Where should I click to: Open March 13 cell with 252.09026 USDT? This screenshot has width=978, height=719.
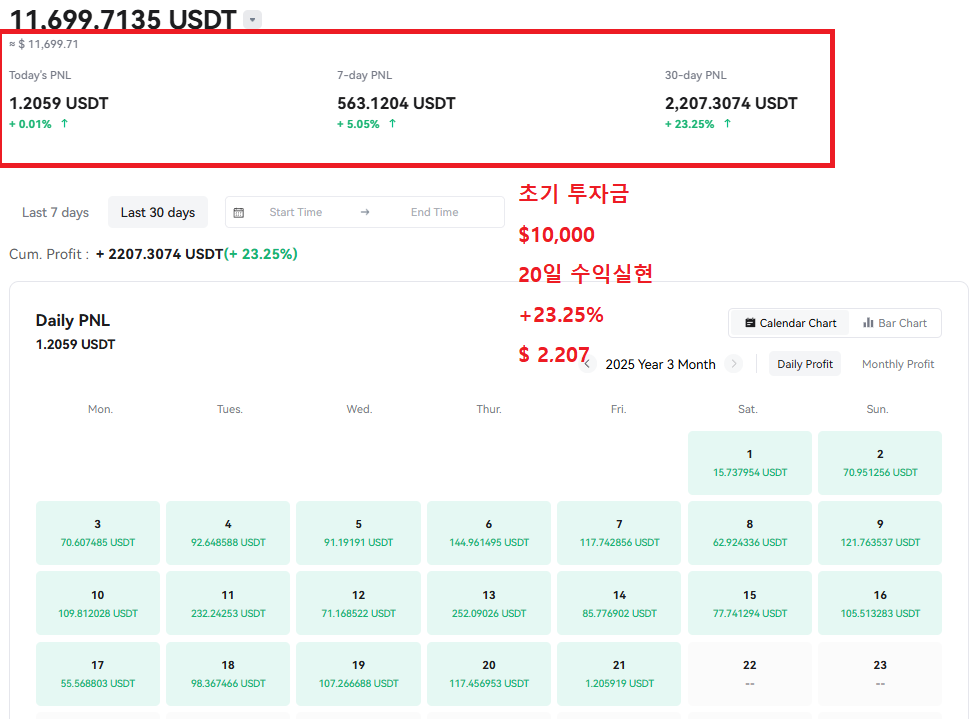(x=489, y=604)
